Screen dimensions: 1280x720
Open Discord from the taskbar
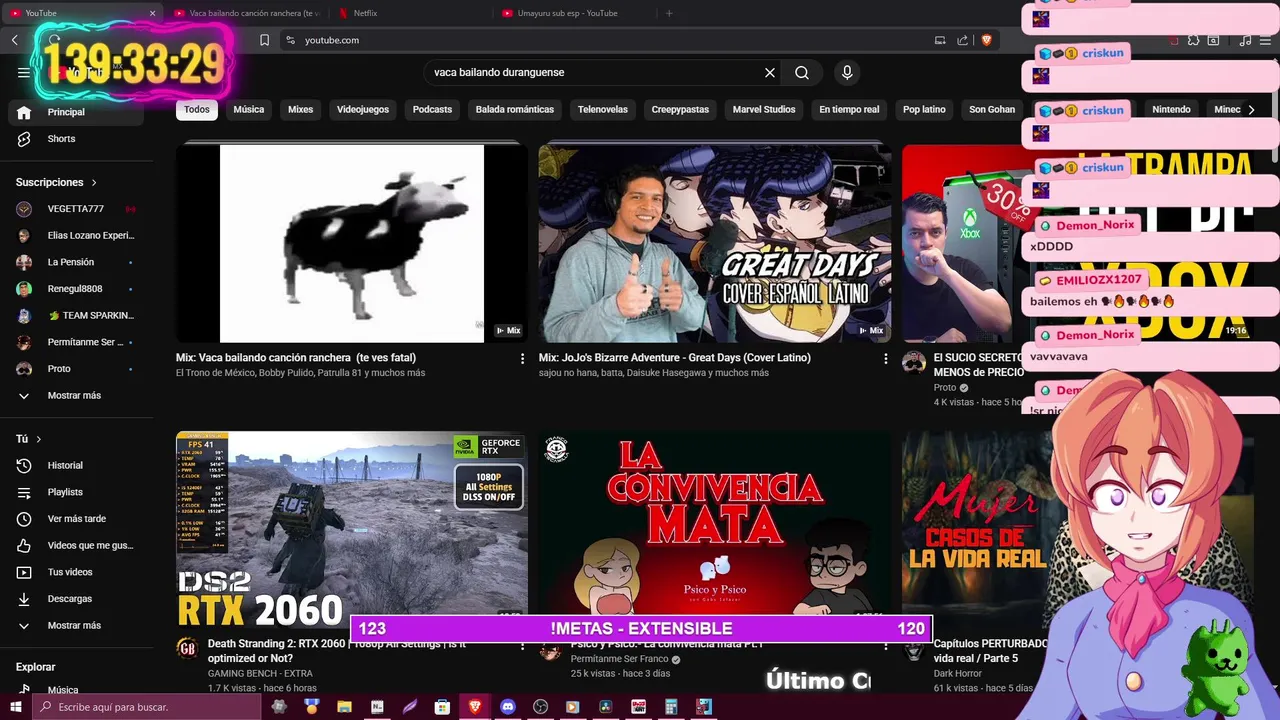pos(507,707)
